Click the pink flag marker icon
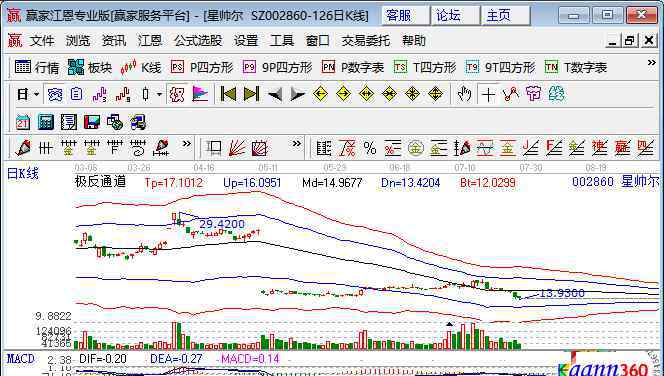 pyautogui.click(x=200, y=94)
